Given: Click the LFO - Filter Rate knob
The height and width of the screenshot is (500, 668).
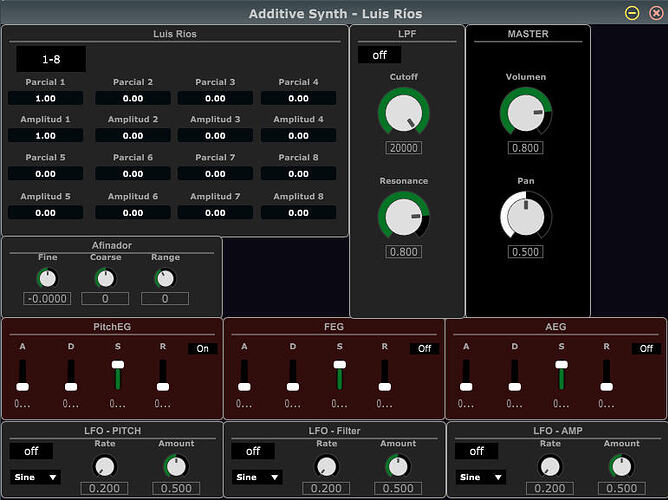Looking at the screenshot, I should (x=326, y=466).
